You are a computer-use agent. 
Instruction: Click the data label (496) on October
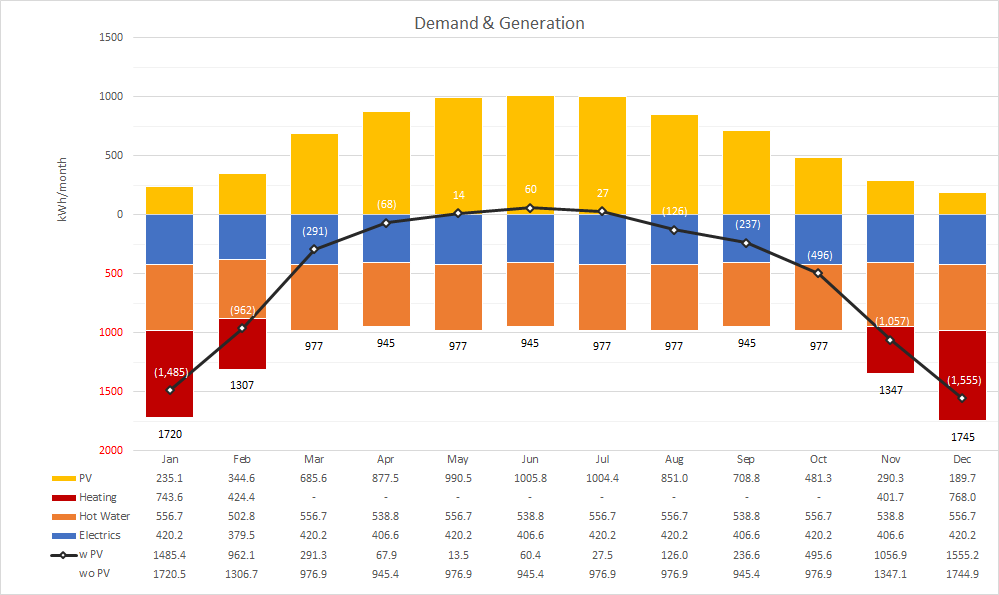coord(819,255)
